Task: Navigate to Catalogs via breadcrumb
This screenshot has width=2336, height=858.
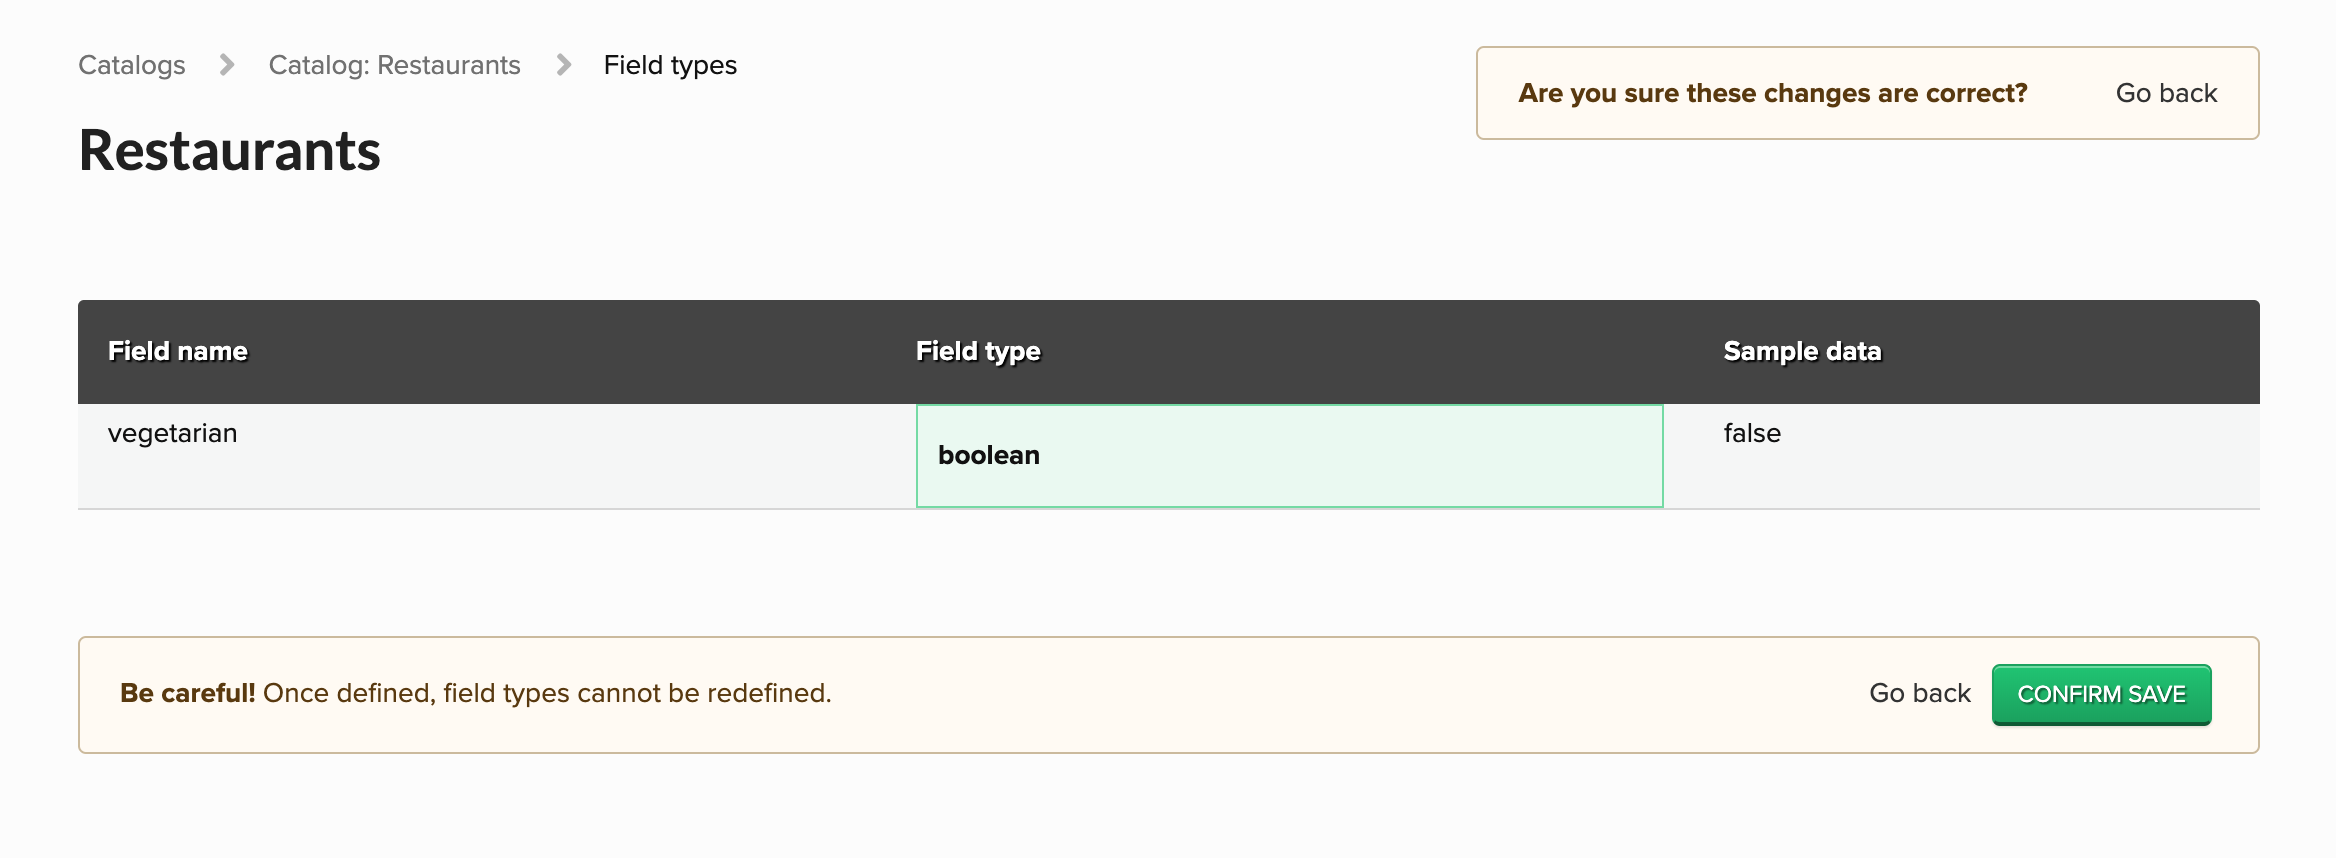Action: (x=131, y=64)
